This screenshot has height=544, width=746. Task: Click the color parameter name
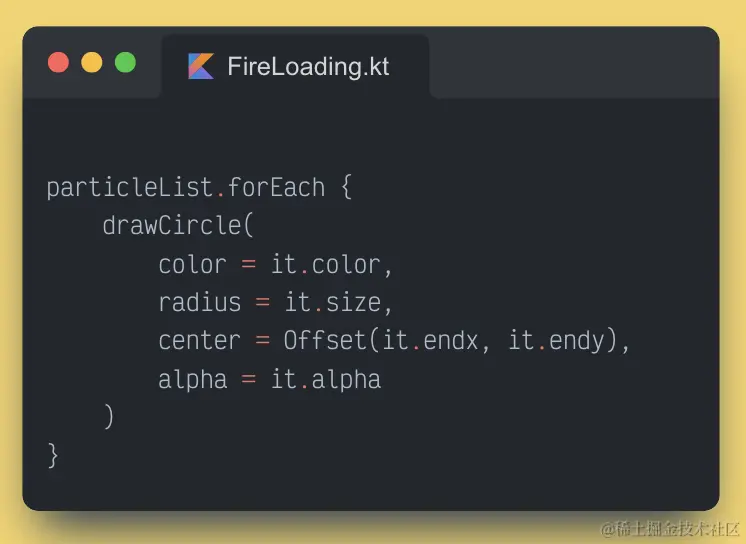coord(192,264)
